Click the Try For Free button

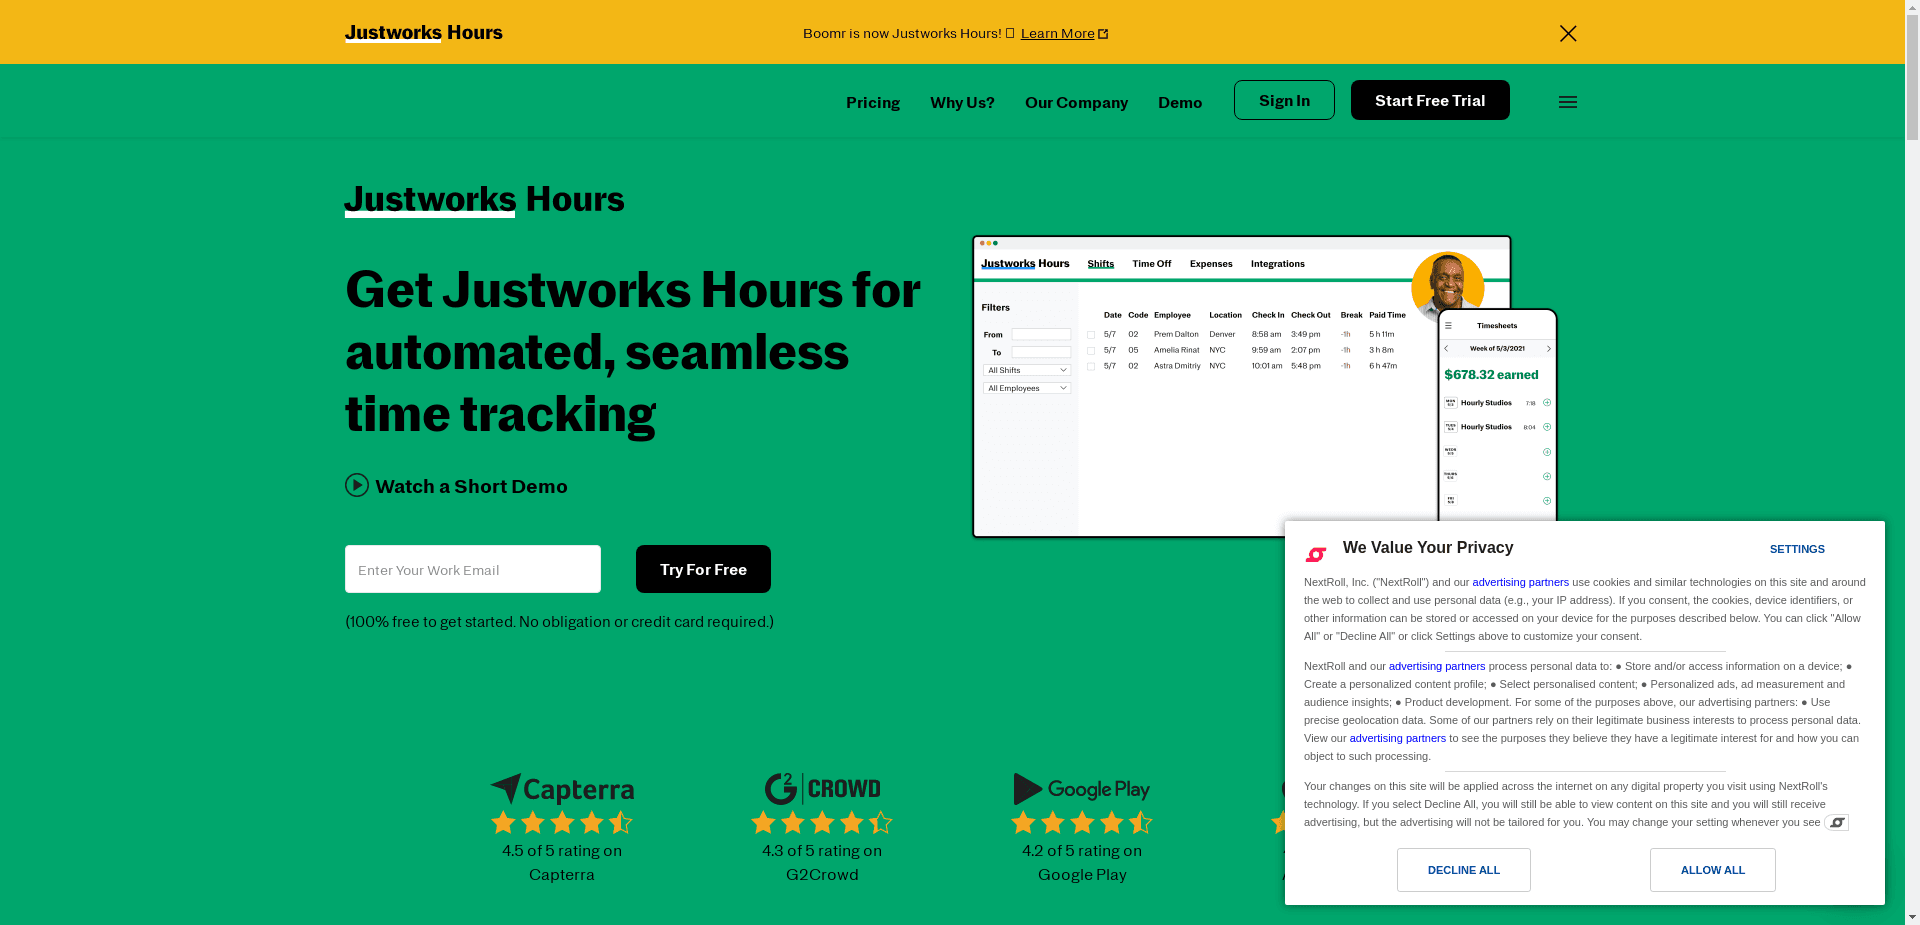click(x=702, y=569)
